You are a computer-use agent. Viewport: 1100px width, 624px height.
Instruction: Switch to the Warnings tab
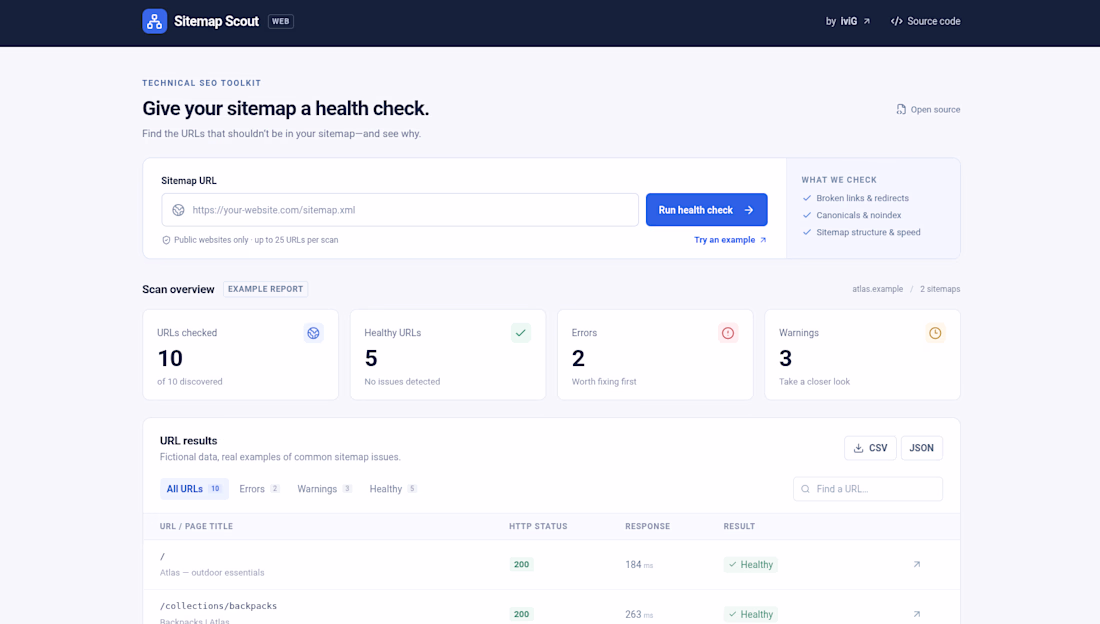[324, 489]
